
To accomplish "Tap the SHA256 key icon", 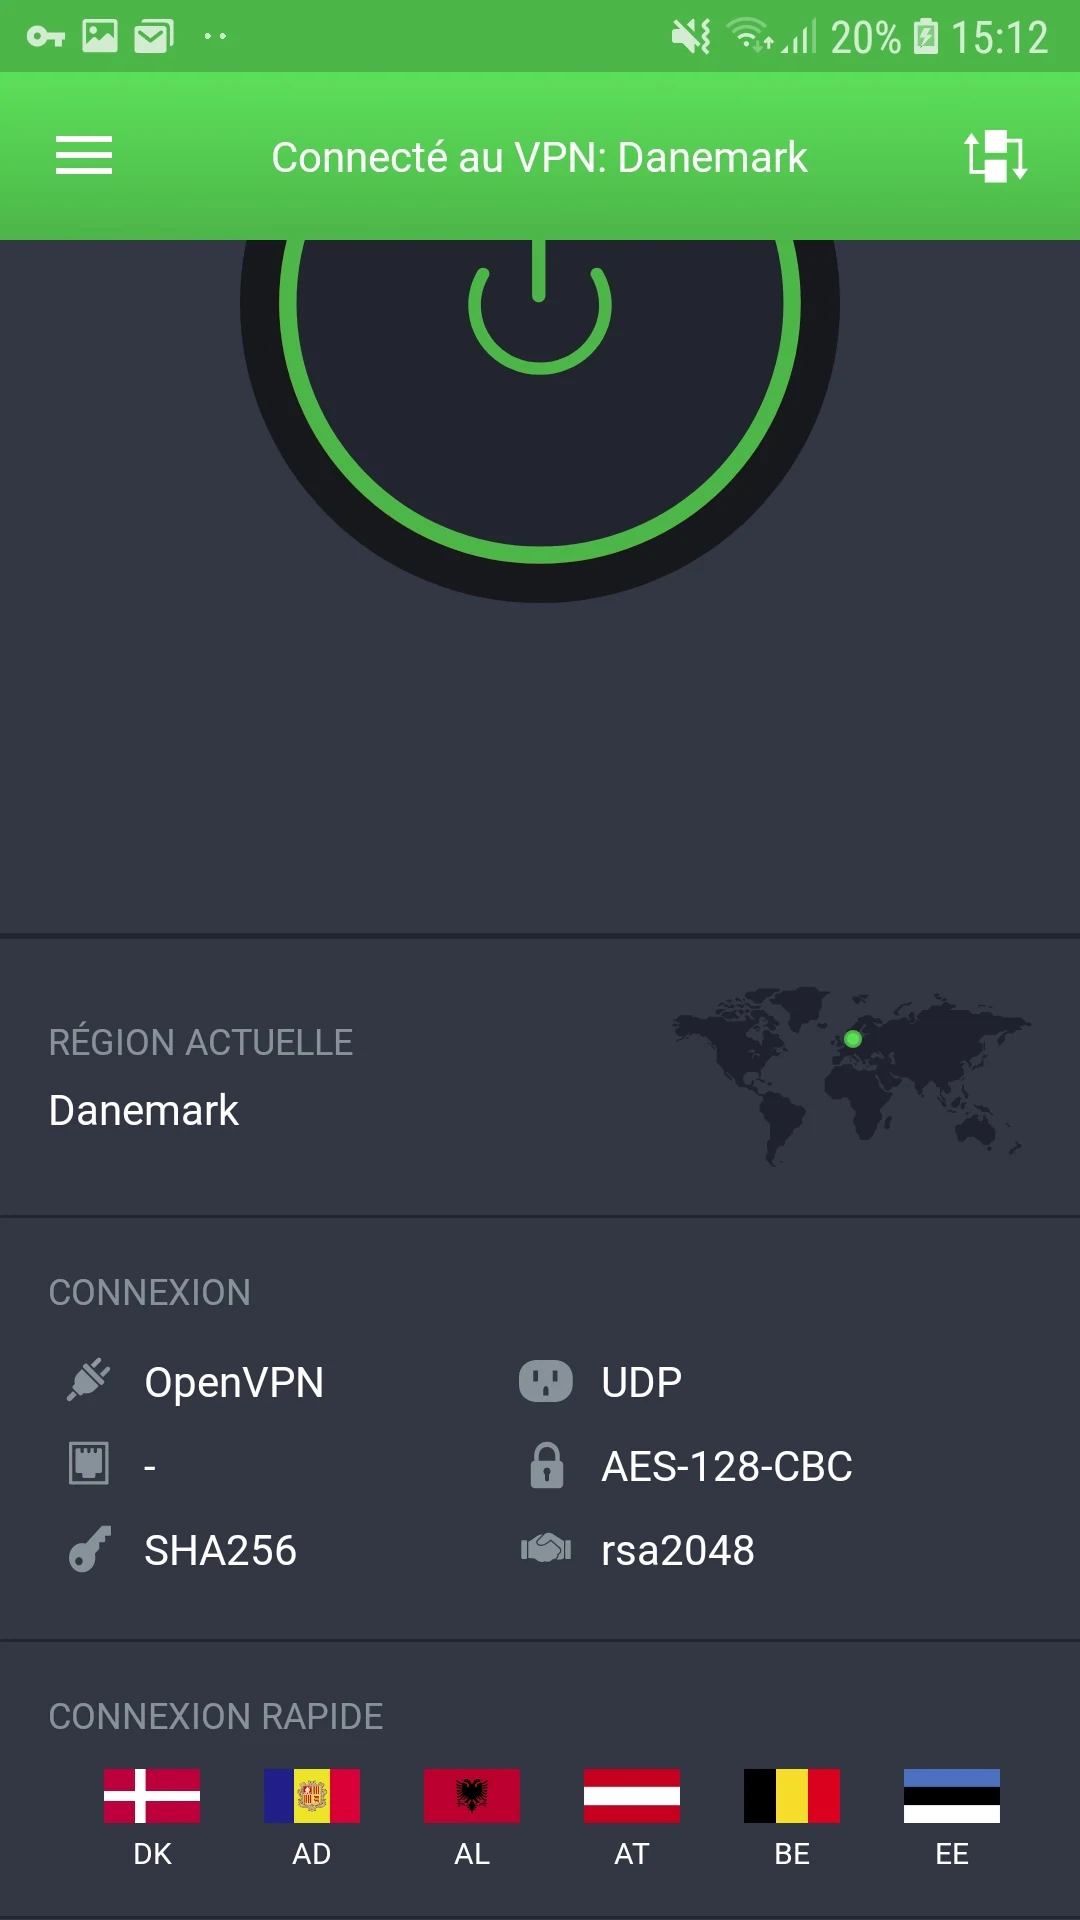I will (x=89, y=1550).
